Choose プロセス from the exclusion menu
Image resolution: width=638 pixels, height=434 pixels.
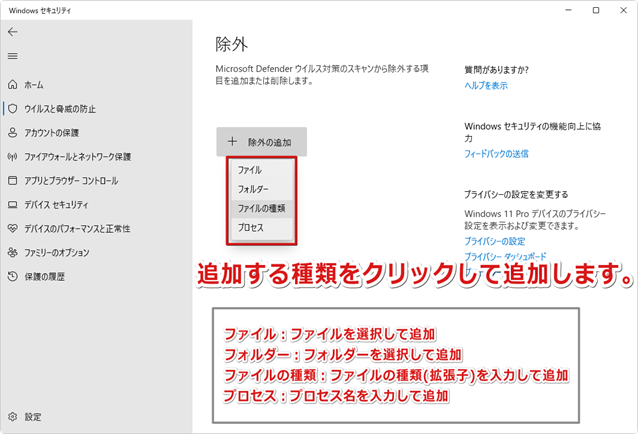262,228
